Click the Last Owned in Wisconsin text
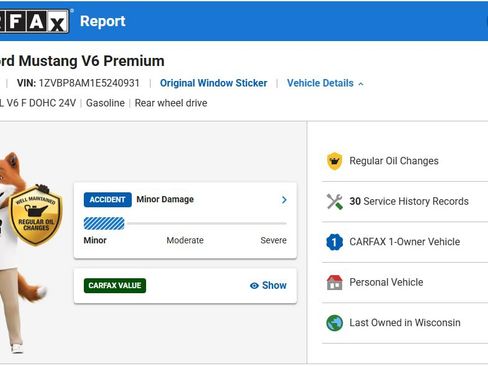 [x=405, y=323]
